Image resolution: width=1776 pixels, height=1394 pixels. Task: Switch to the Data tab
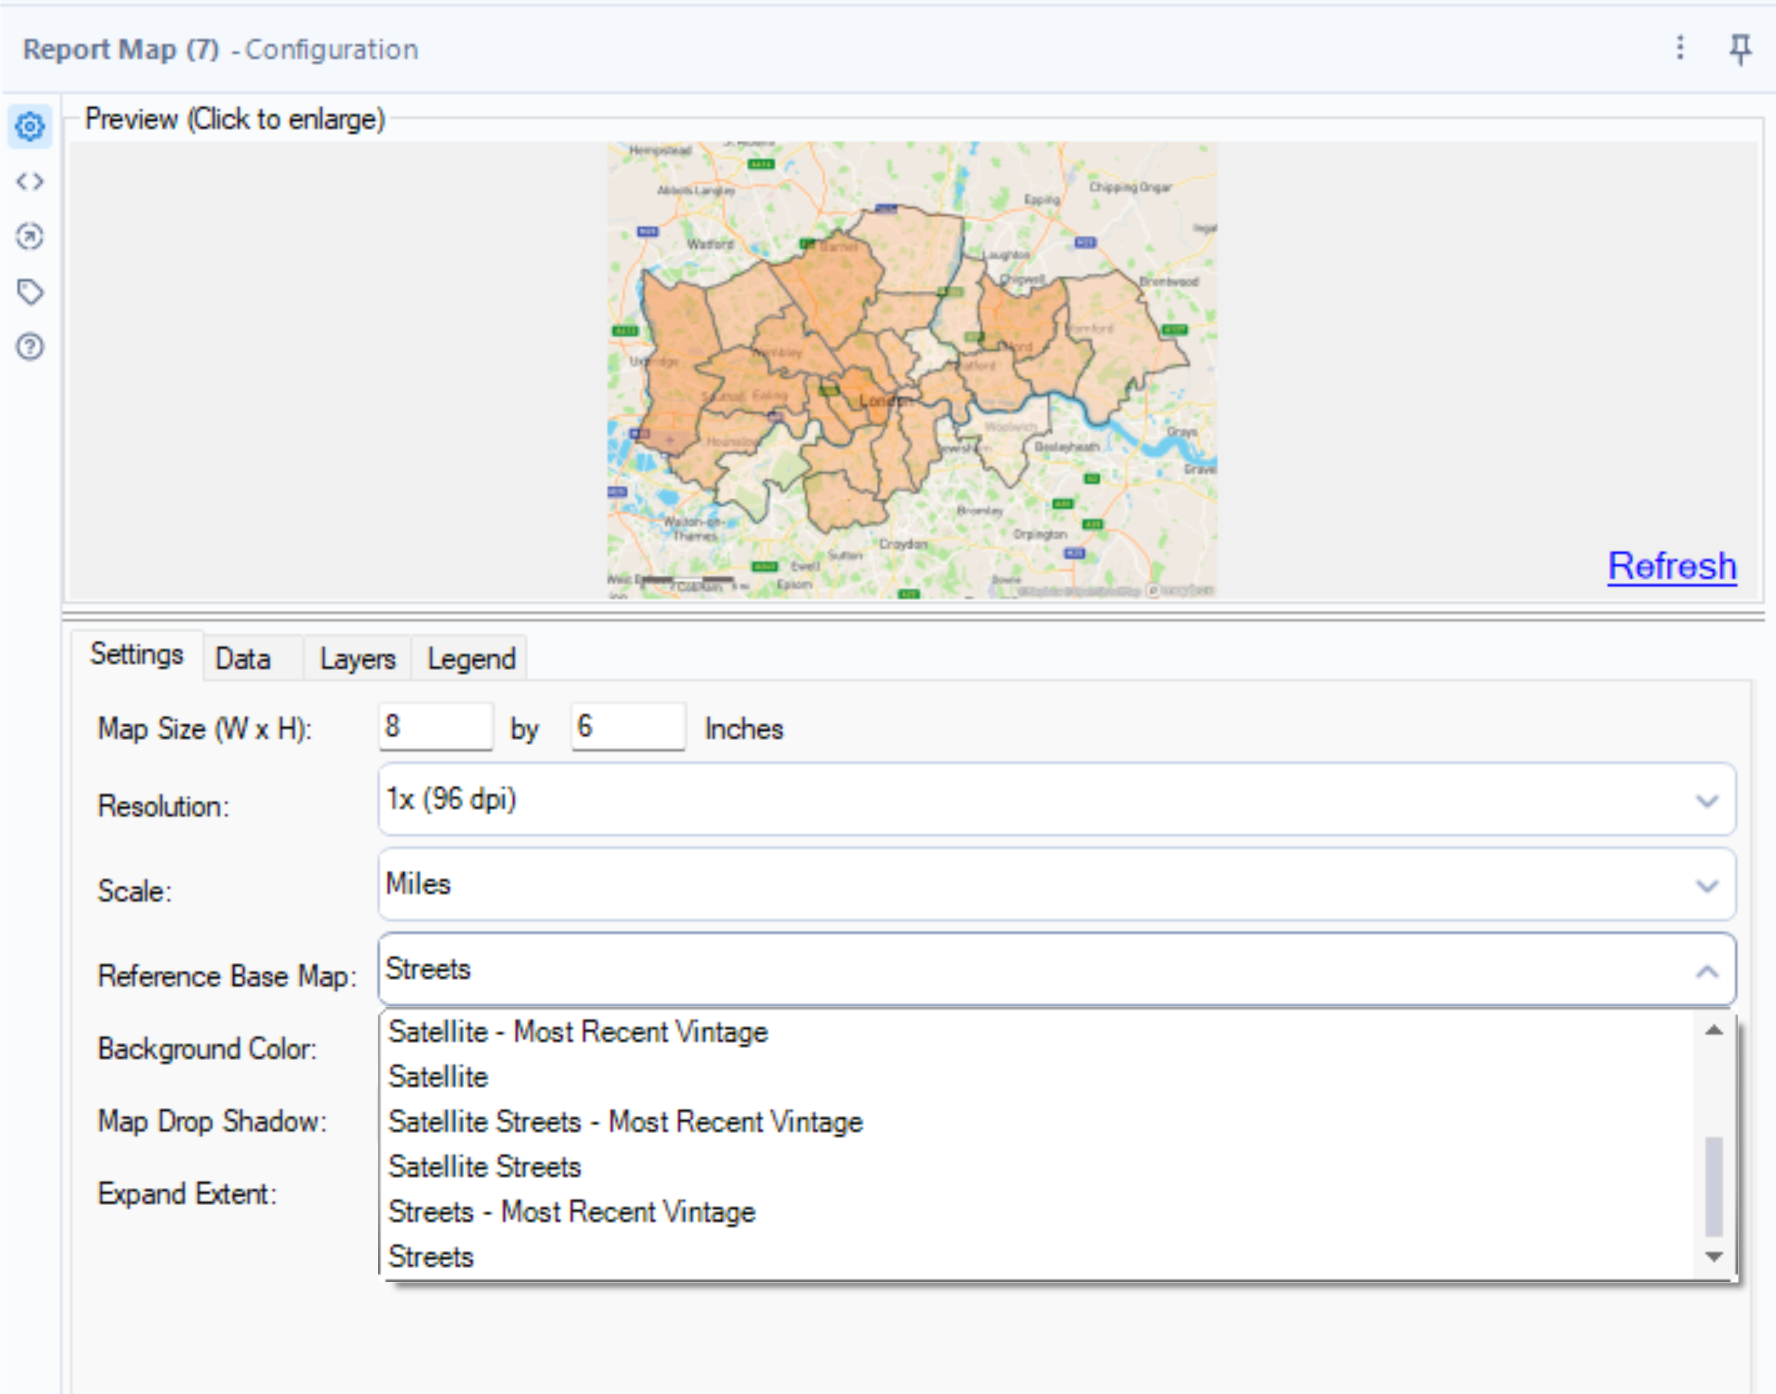[243, 659]
